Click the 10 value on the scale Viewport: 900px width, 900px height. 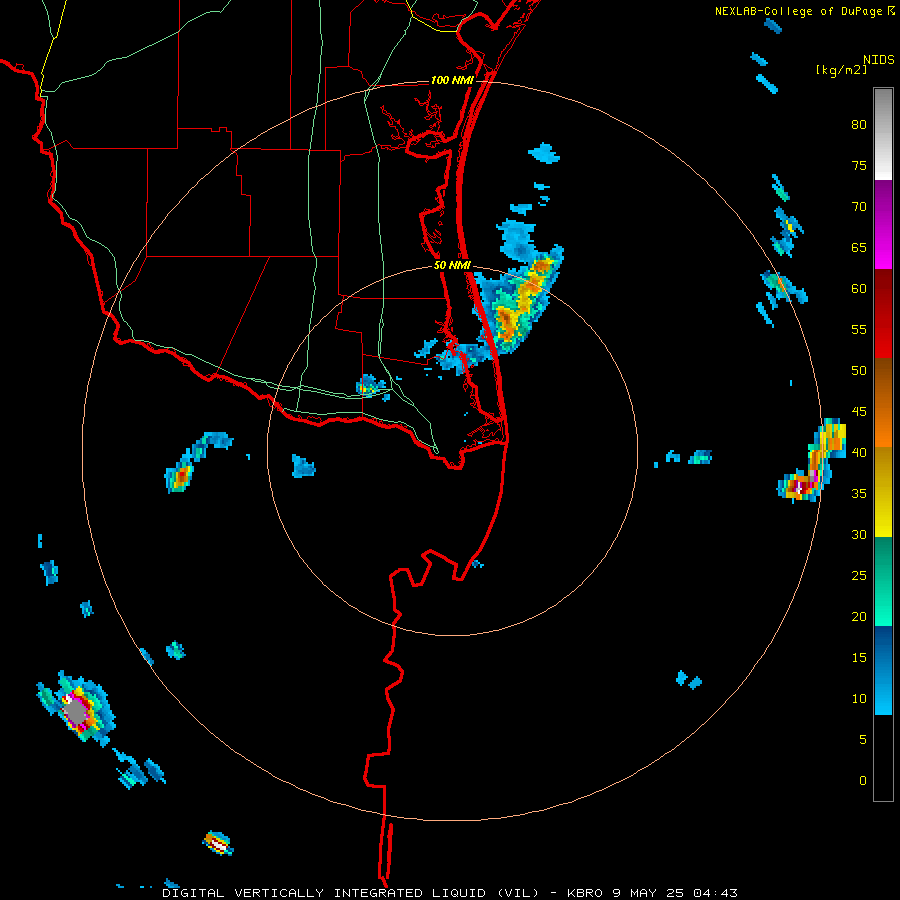[x=859, y=699]
